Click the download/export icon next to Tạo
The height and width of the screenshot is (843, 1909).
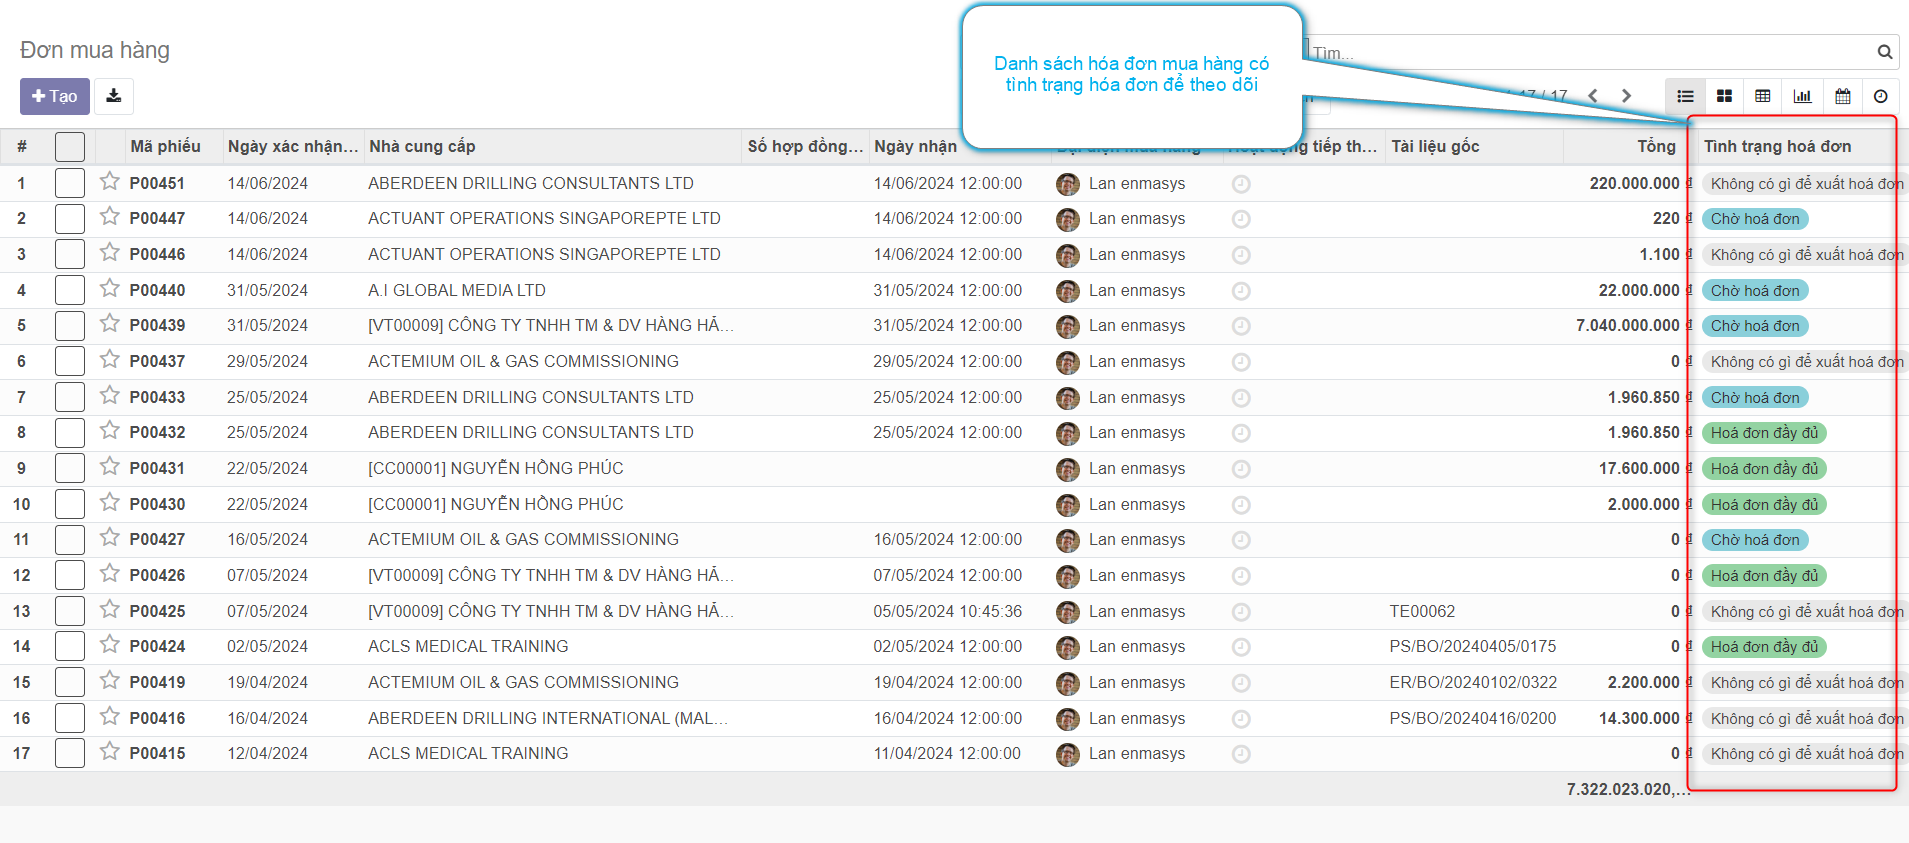pos(114,96)
